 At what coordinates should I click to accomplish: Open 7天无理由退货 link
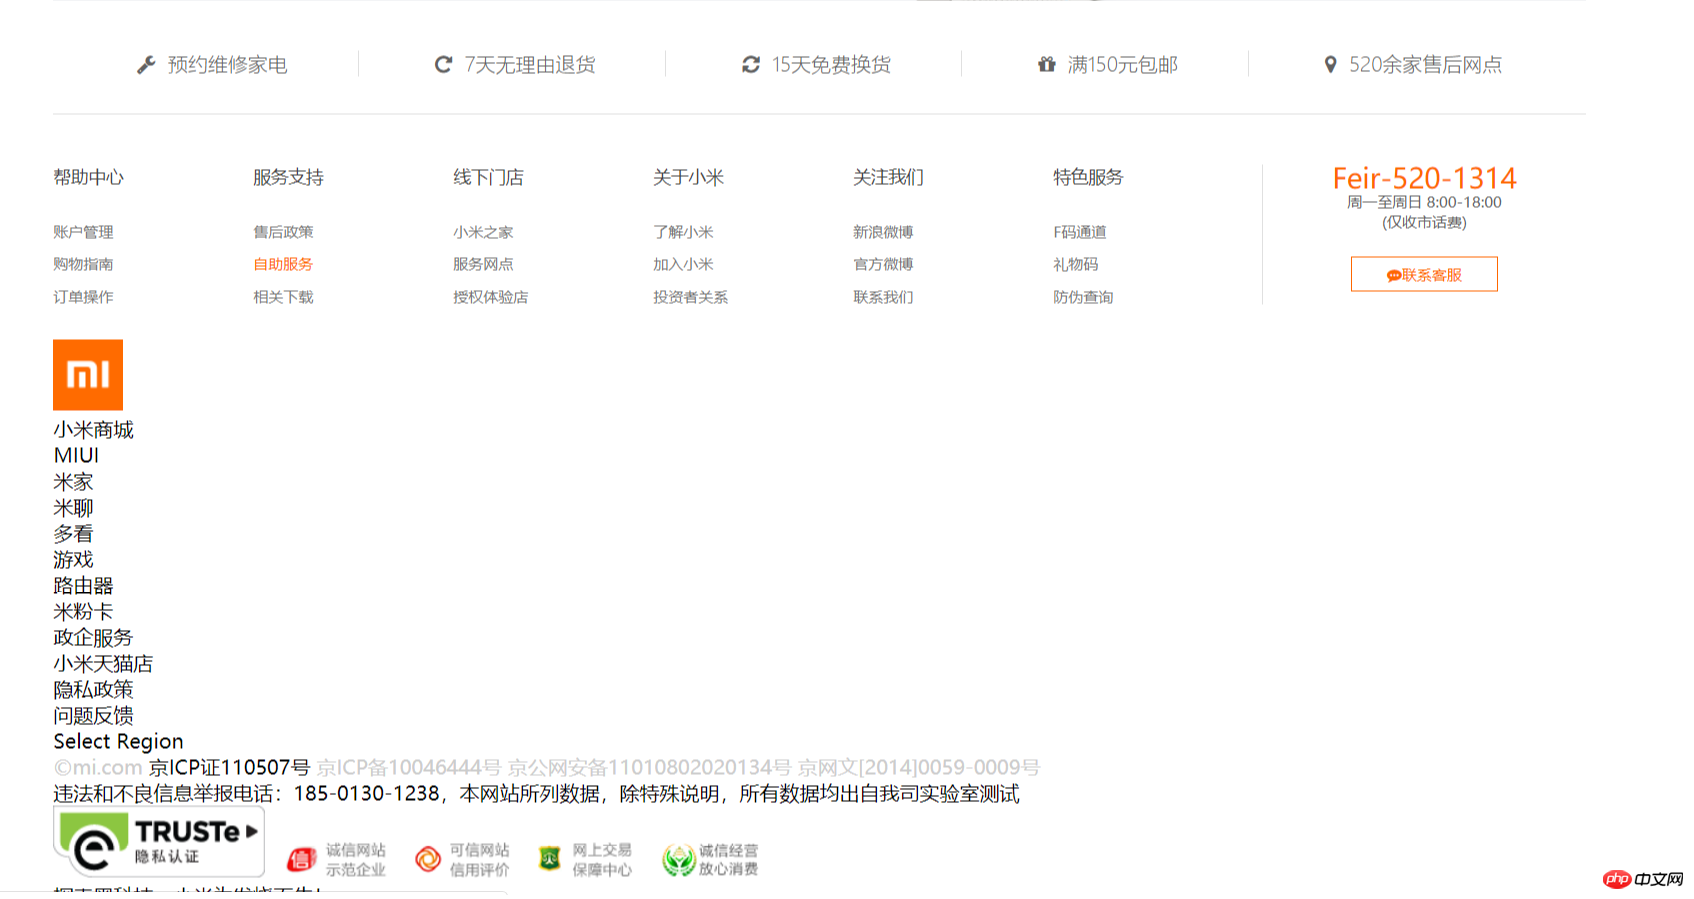click(530, 65)
